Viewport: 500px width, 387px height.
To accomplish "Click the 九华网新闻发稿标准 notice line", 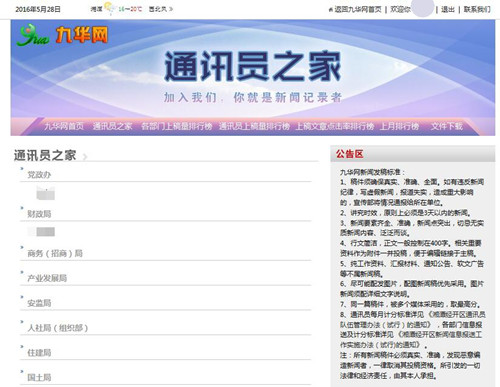I will tap(372, 172).
